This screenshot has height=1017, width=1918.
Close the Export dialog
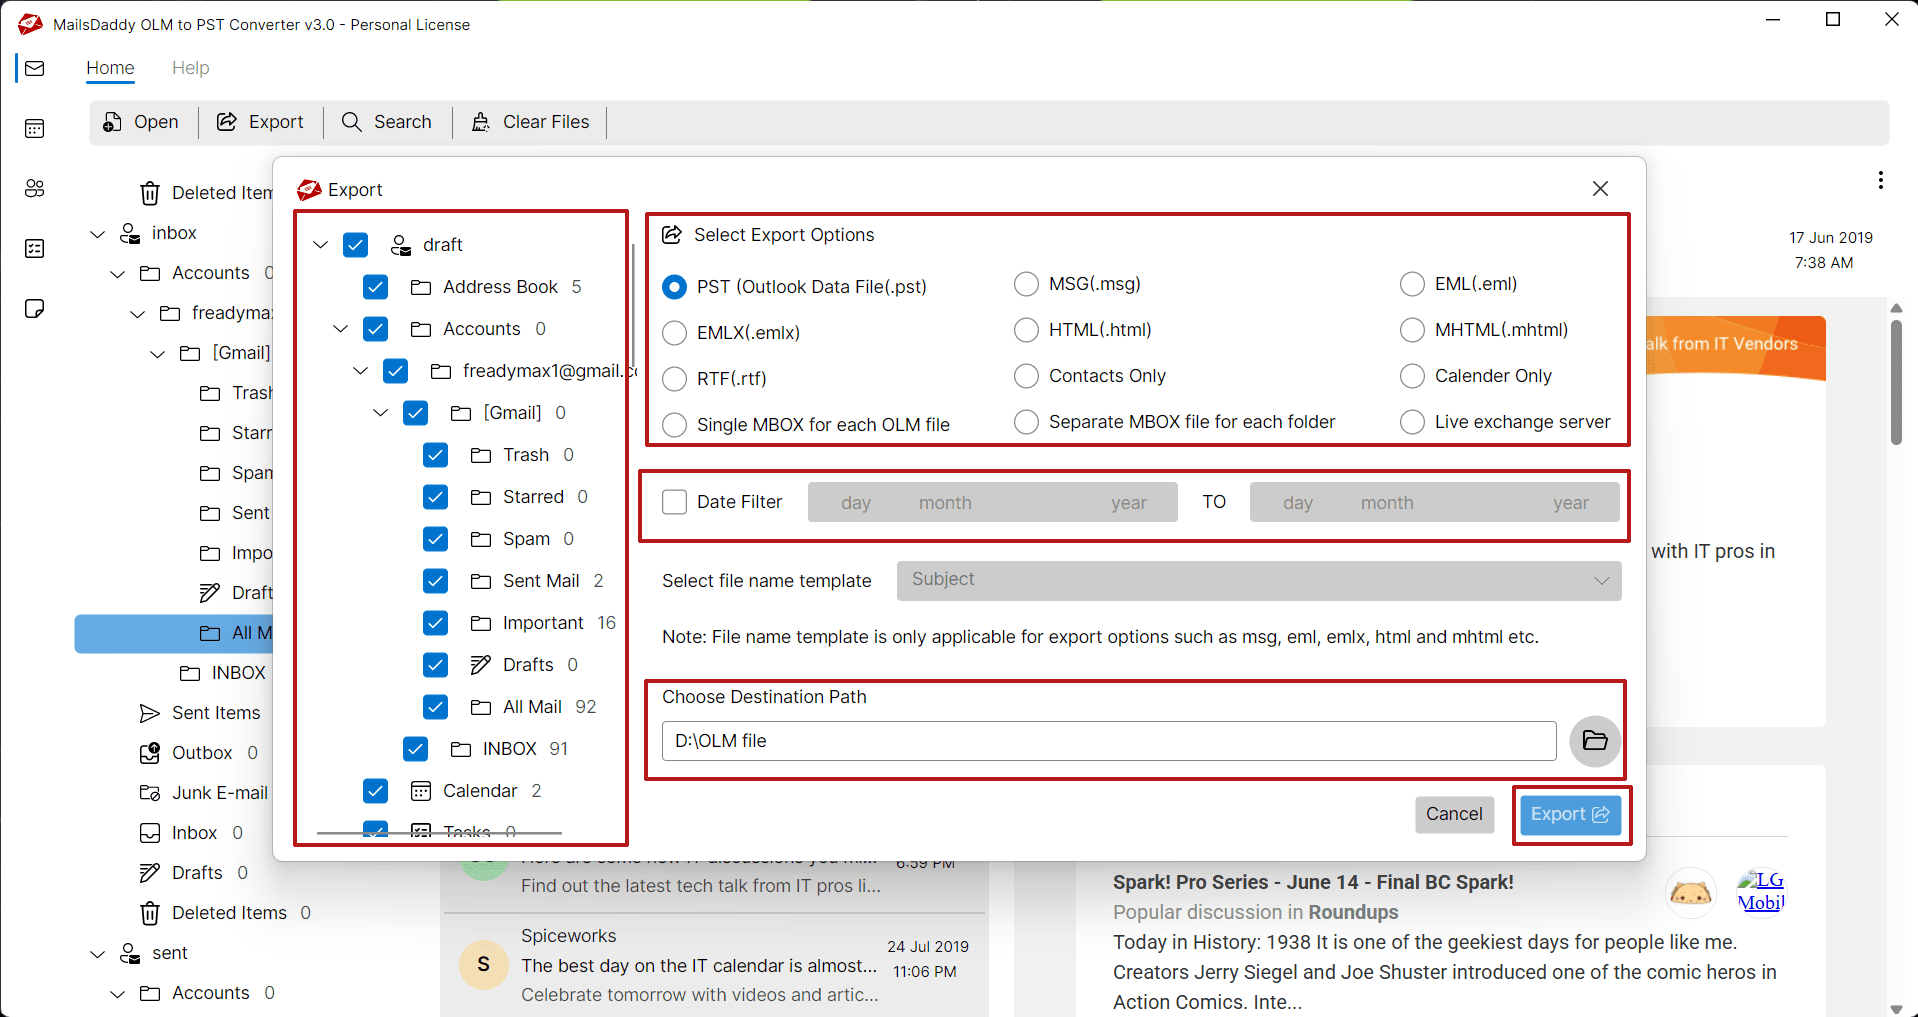coord(1600,189)
